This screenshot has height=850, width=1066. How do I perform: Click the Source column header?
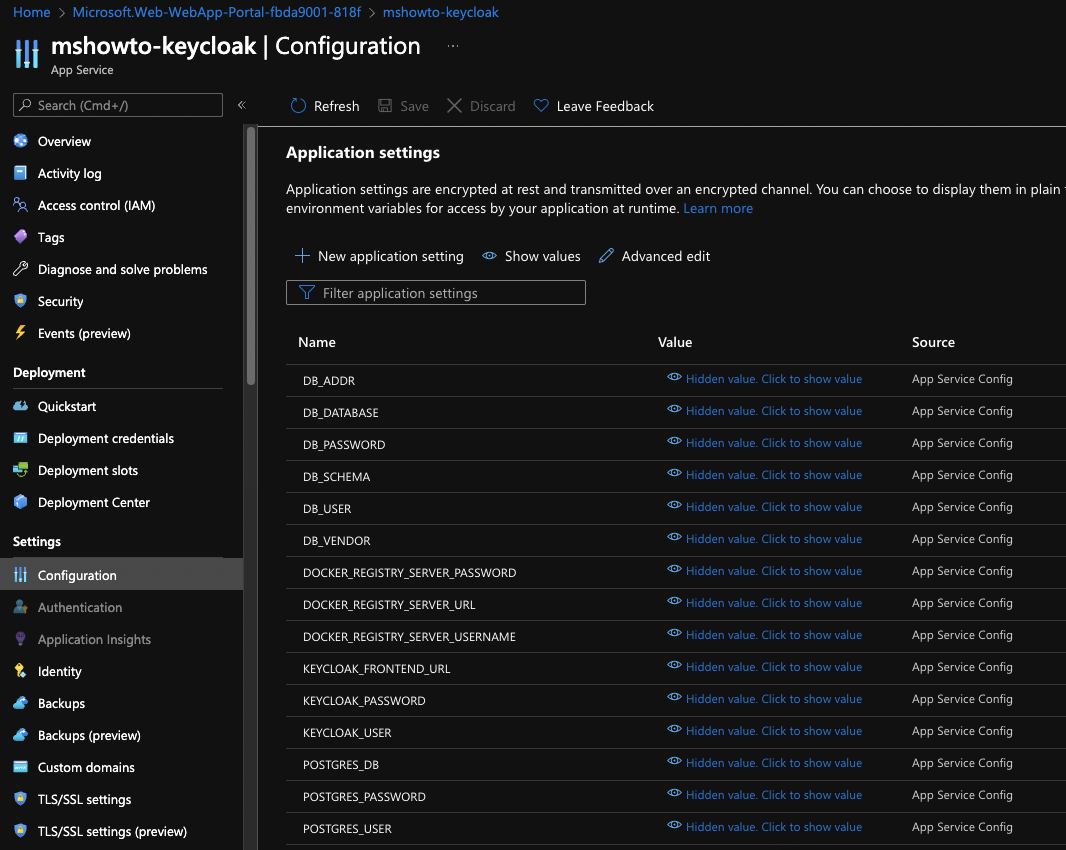[x=933, y=342]
